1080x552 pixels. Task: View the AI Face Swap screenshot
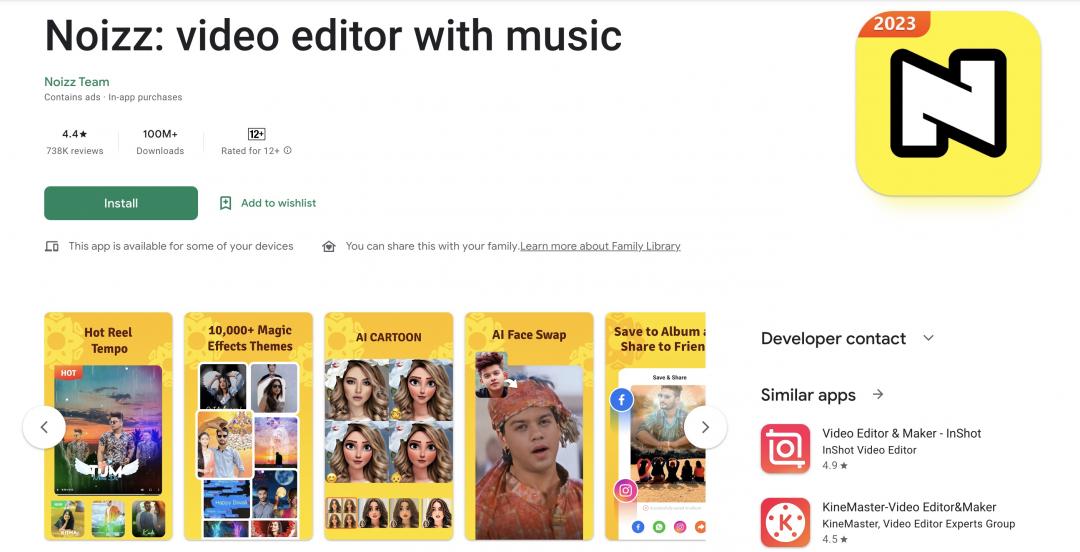click(x=529, y=427)
